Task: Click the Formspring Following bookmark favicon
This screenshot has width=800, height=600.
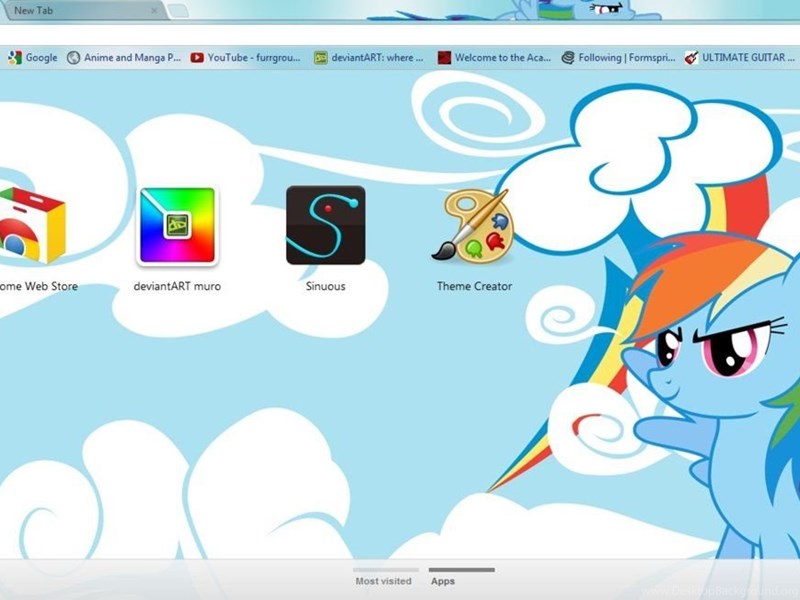Action: [568, 58]
